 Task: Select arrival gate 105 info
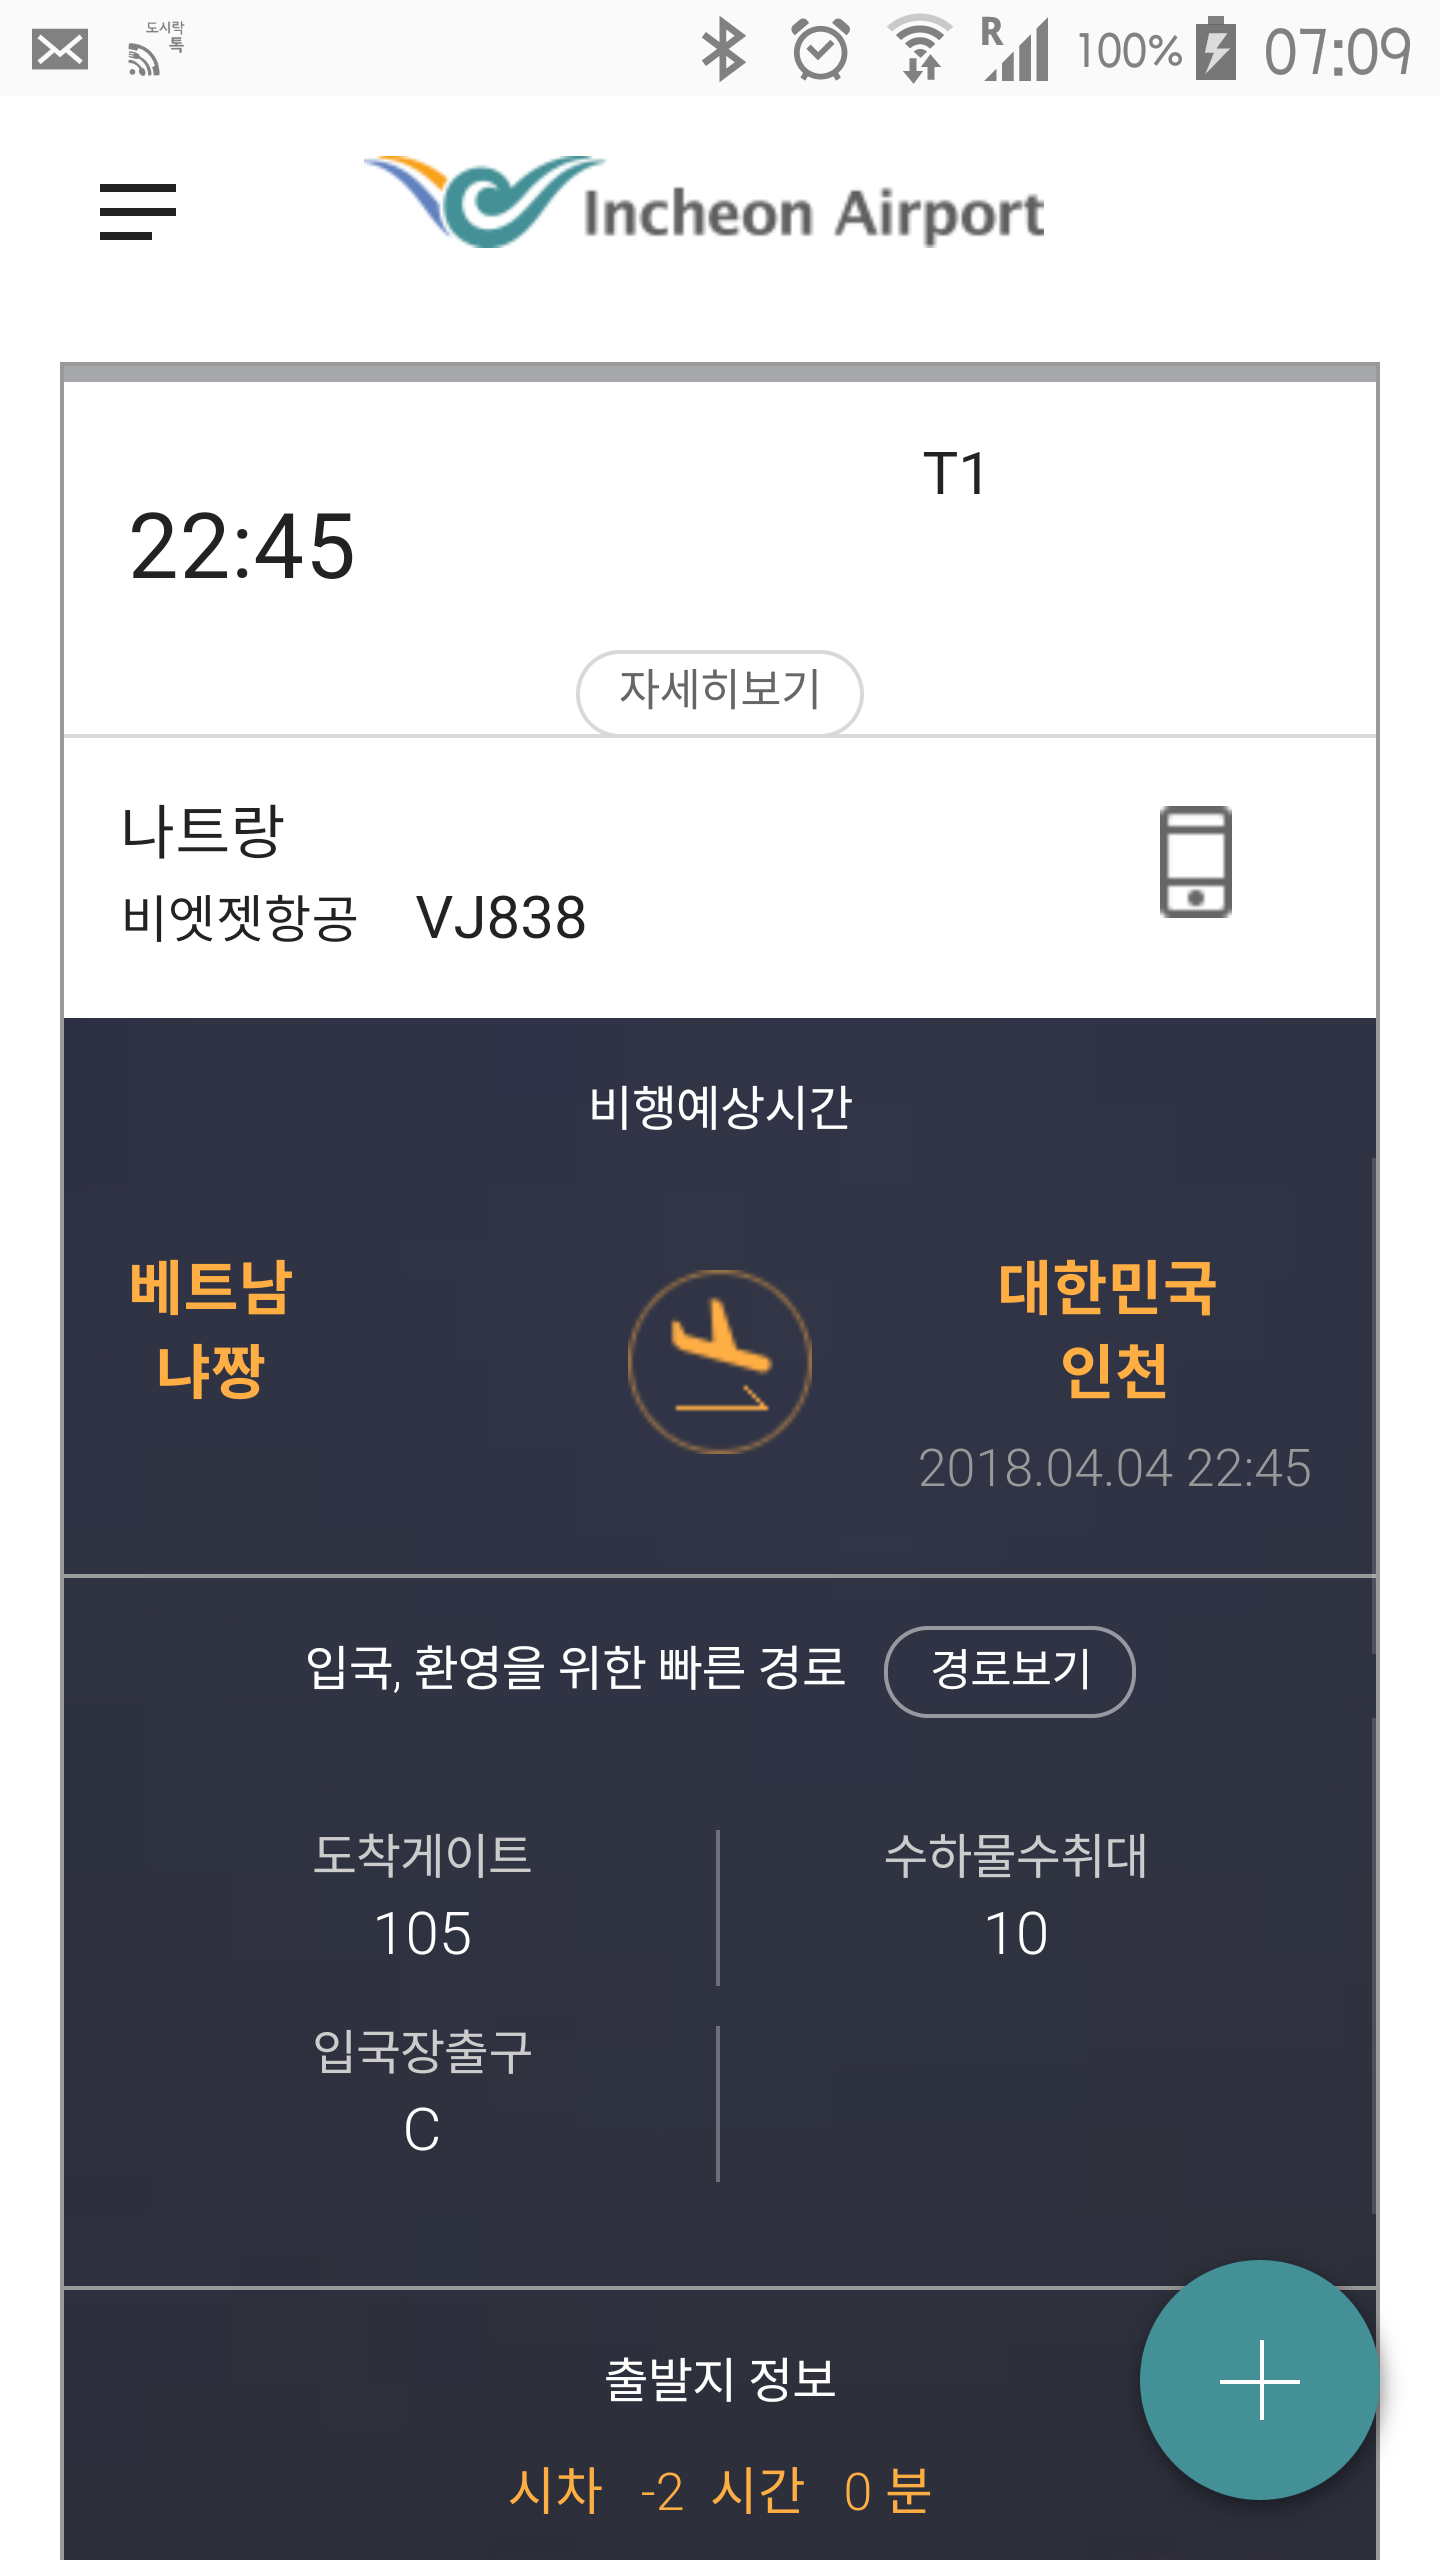click(422, 1932)
